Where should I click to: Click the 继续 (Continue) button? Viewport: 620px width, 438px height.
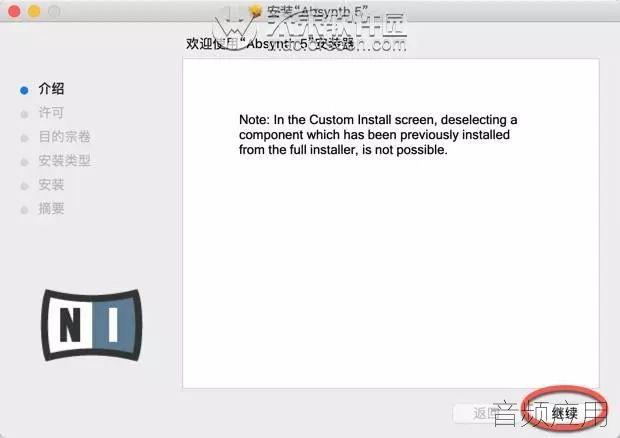coord(565,413)
